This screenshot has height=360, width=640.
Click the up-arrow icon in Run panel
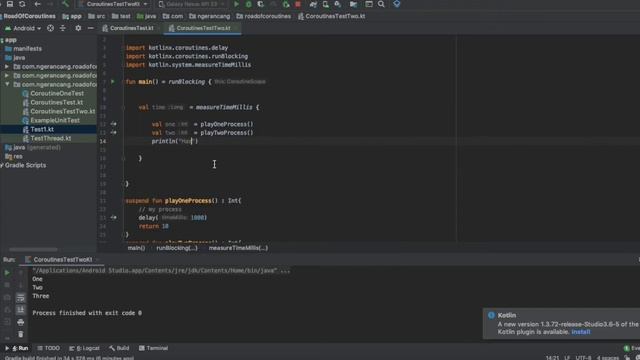(20, 273)
